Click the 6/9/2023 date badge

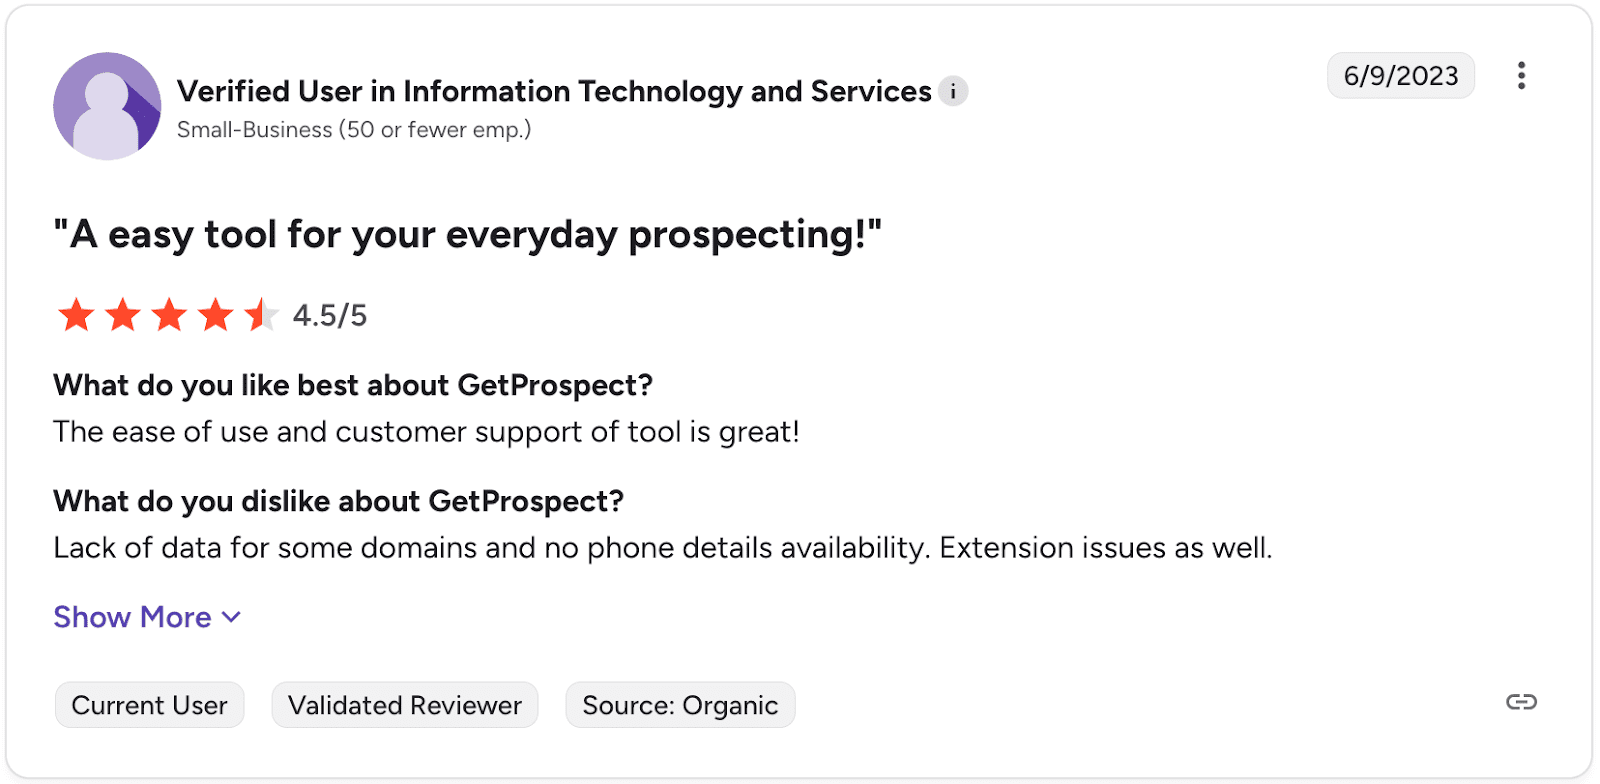click(x=1400, y=76)
